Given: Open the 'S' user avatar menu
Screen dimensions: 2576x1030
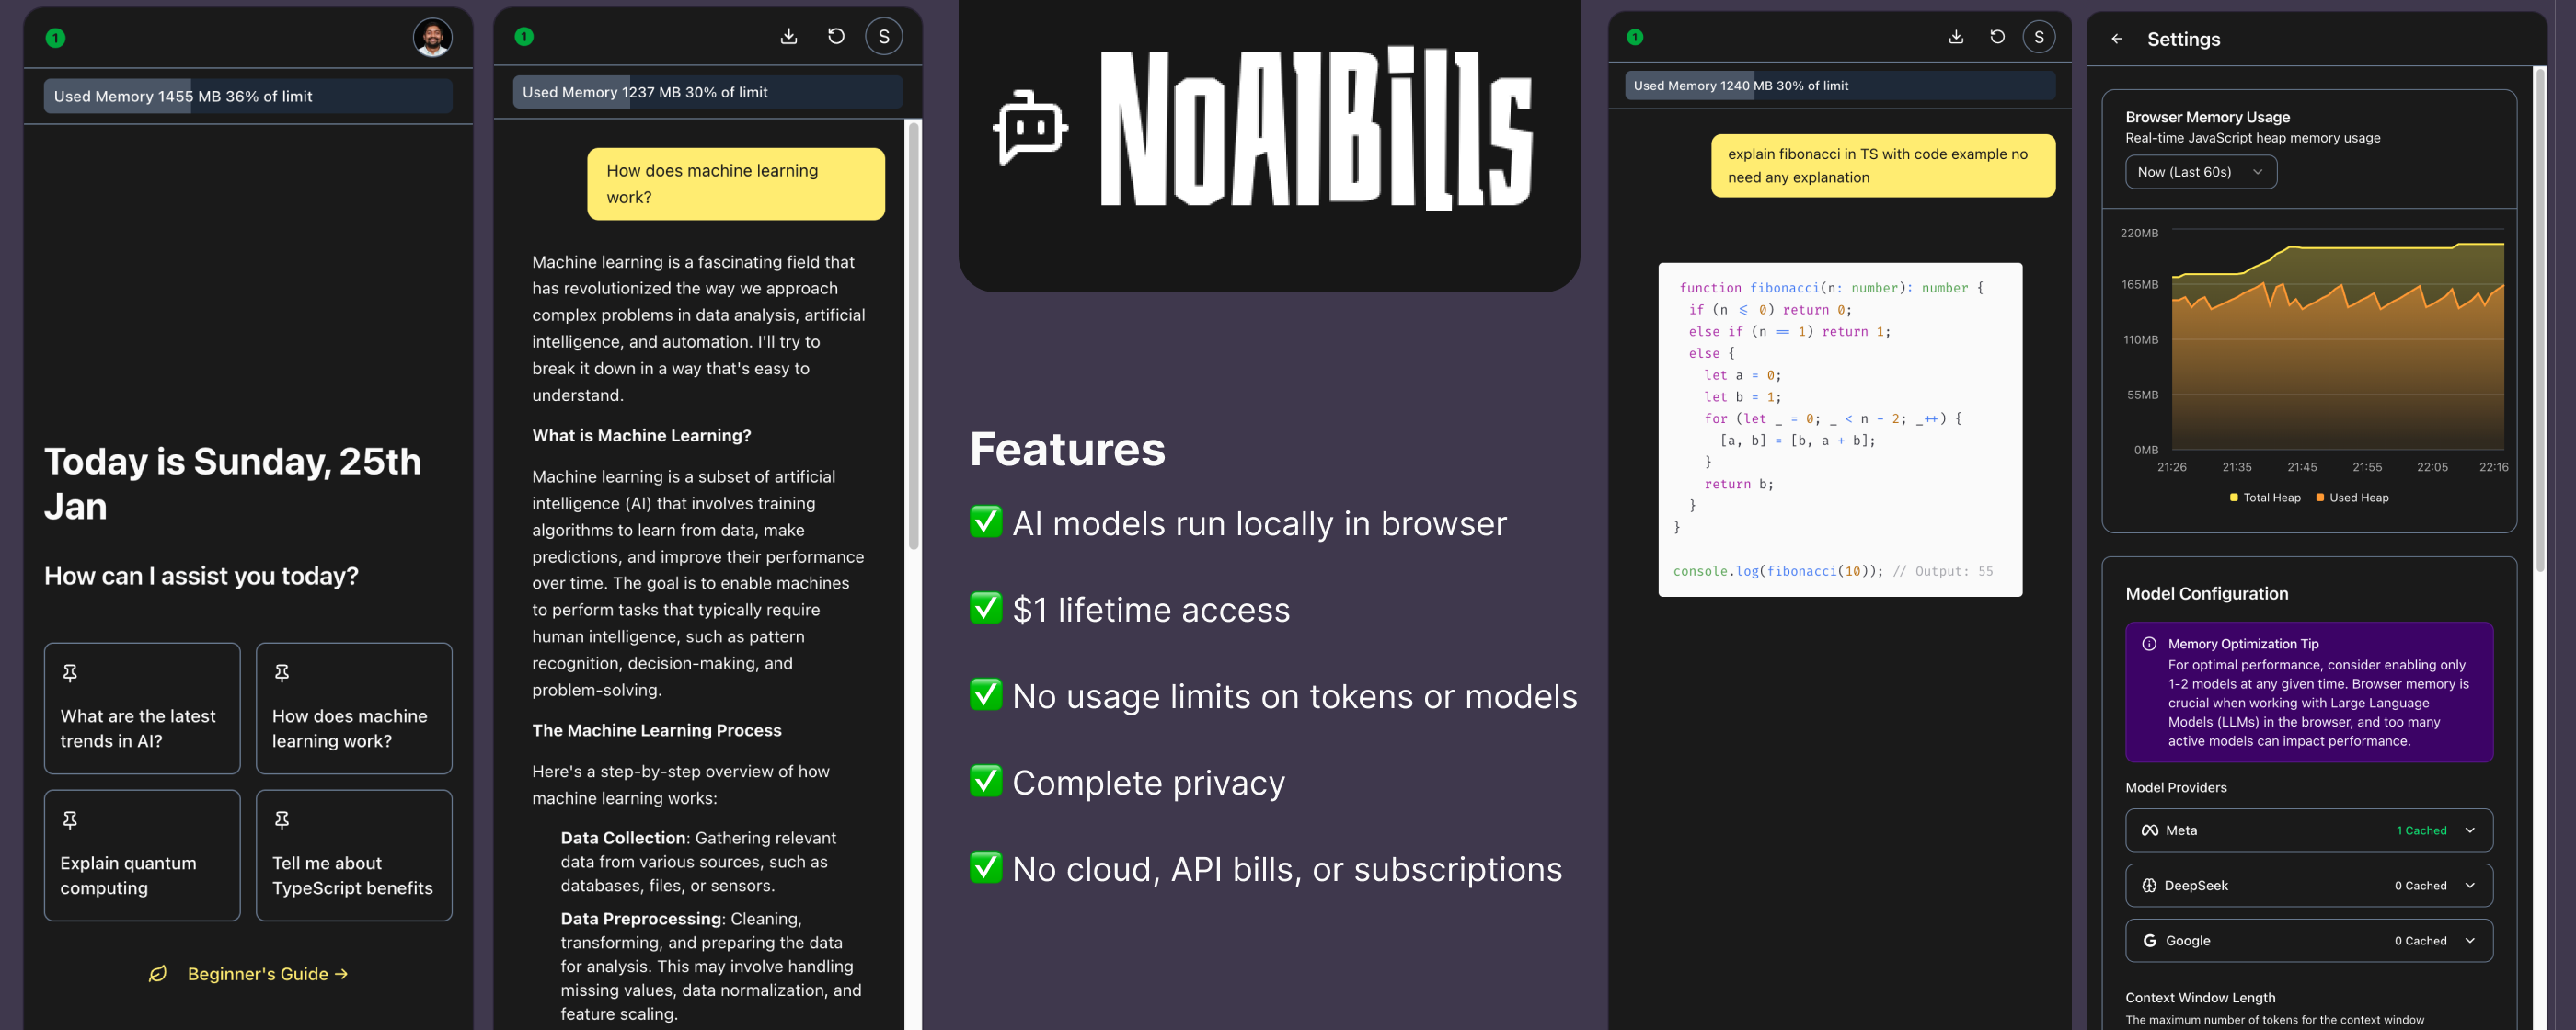Looking at the screenshot, I should coord(883,35).
